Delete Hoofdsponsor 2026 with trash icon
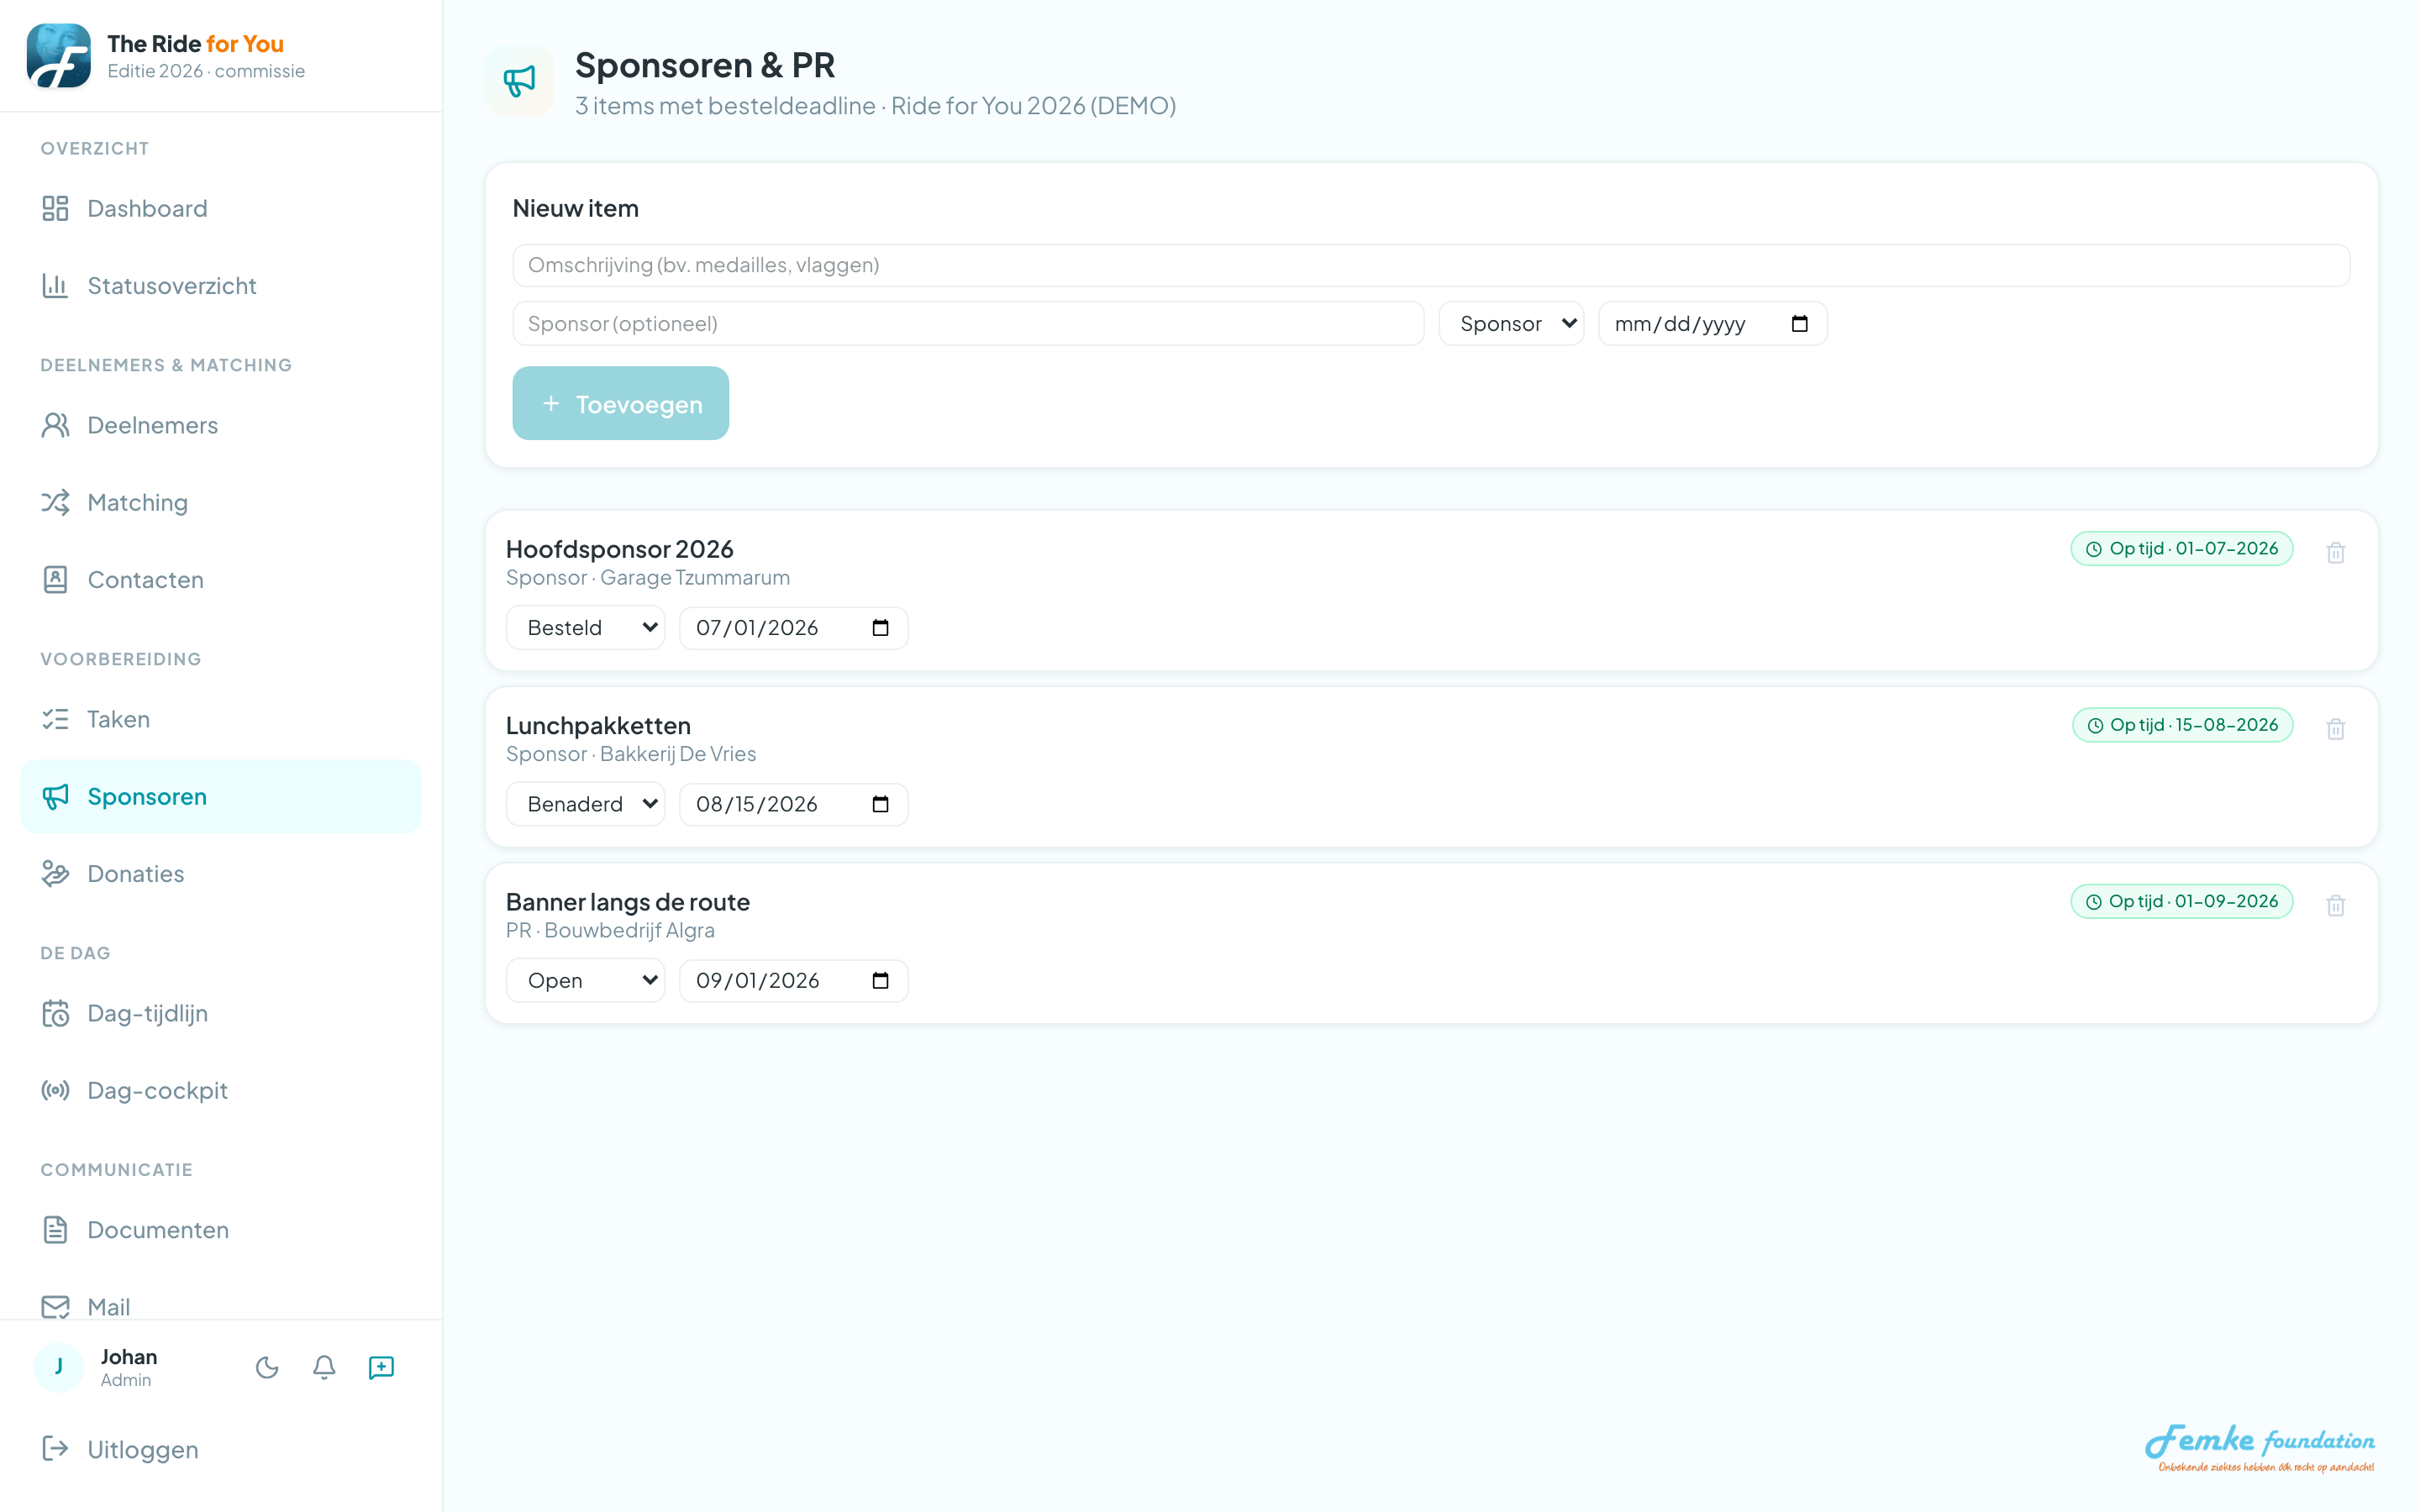This screenshot has width=2420, height=1512. click(2335, 552)
